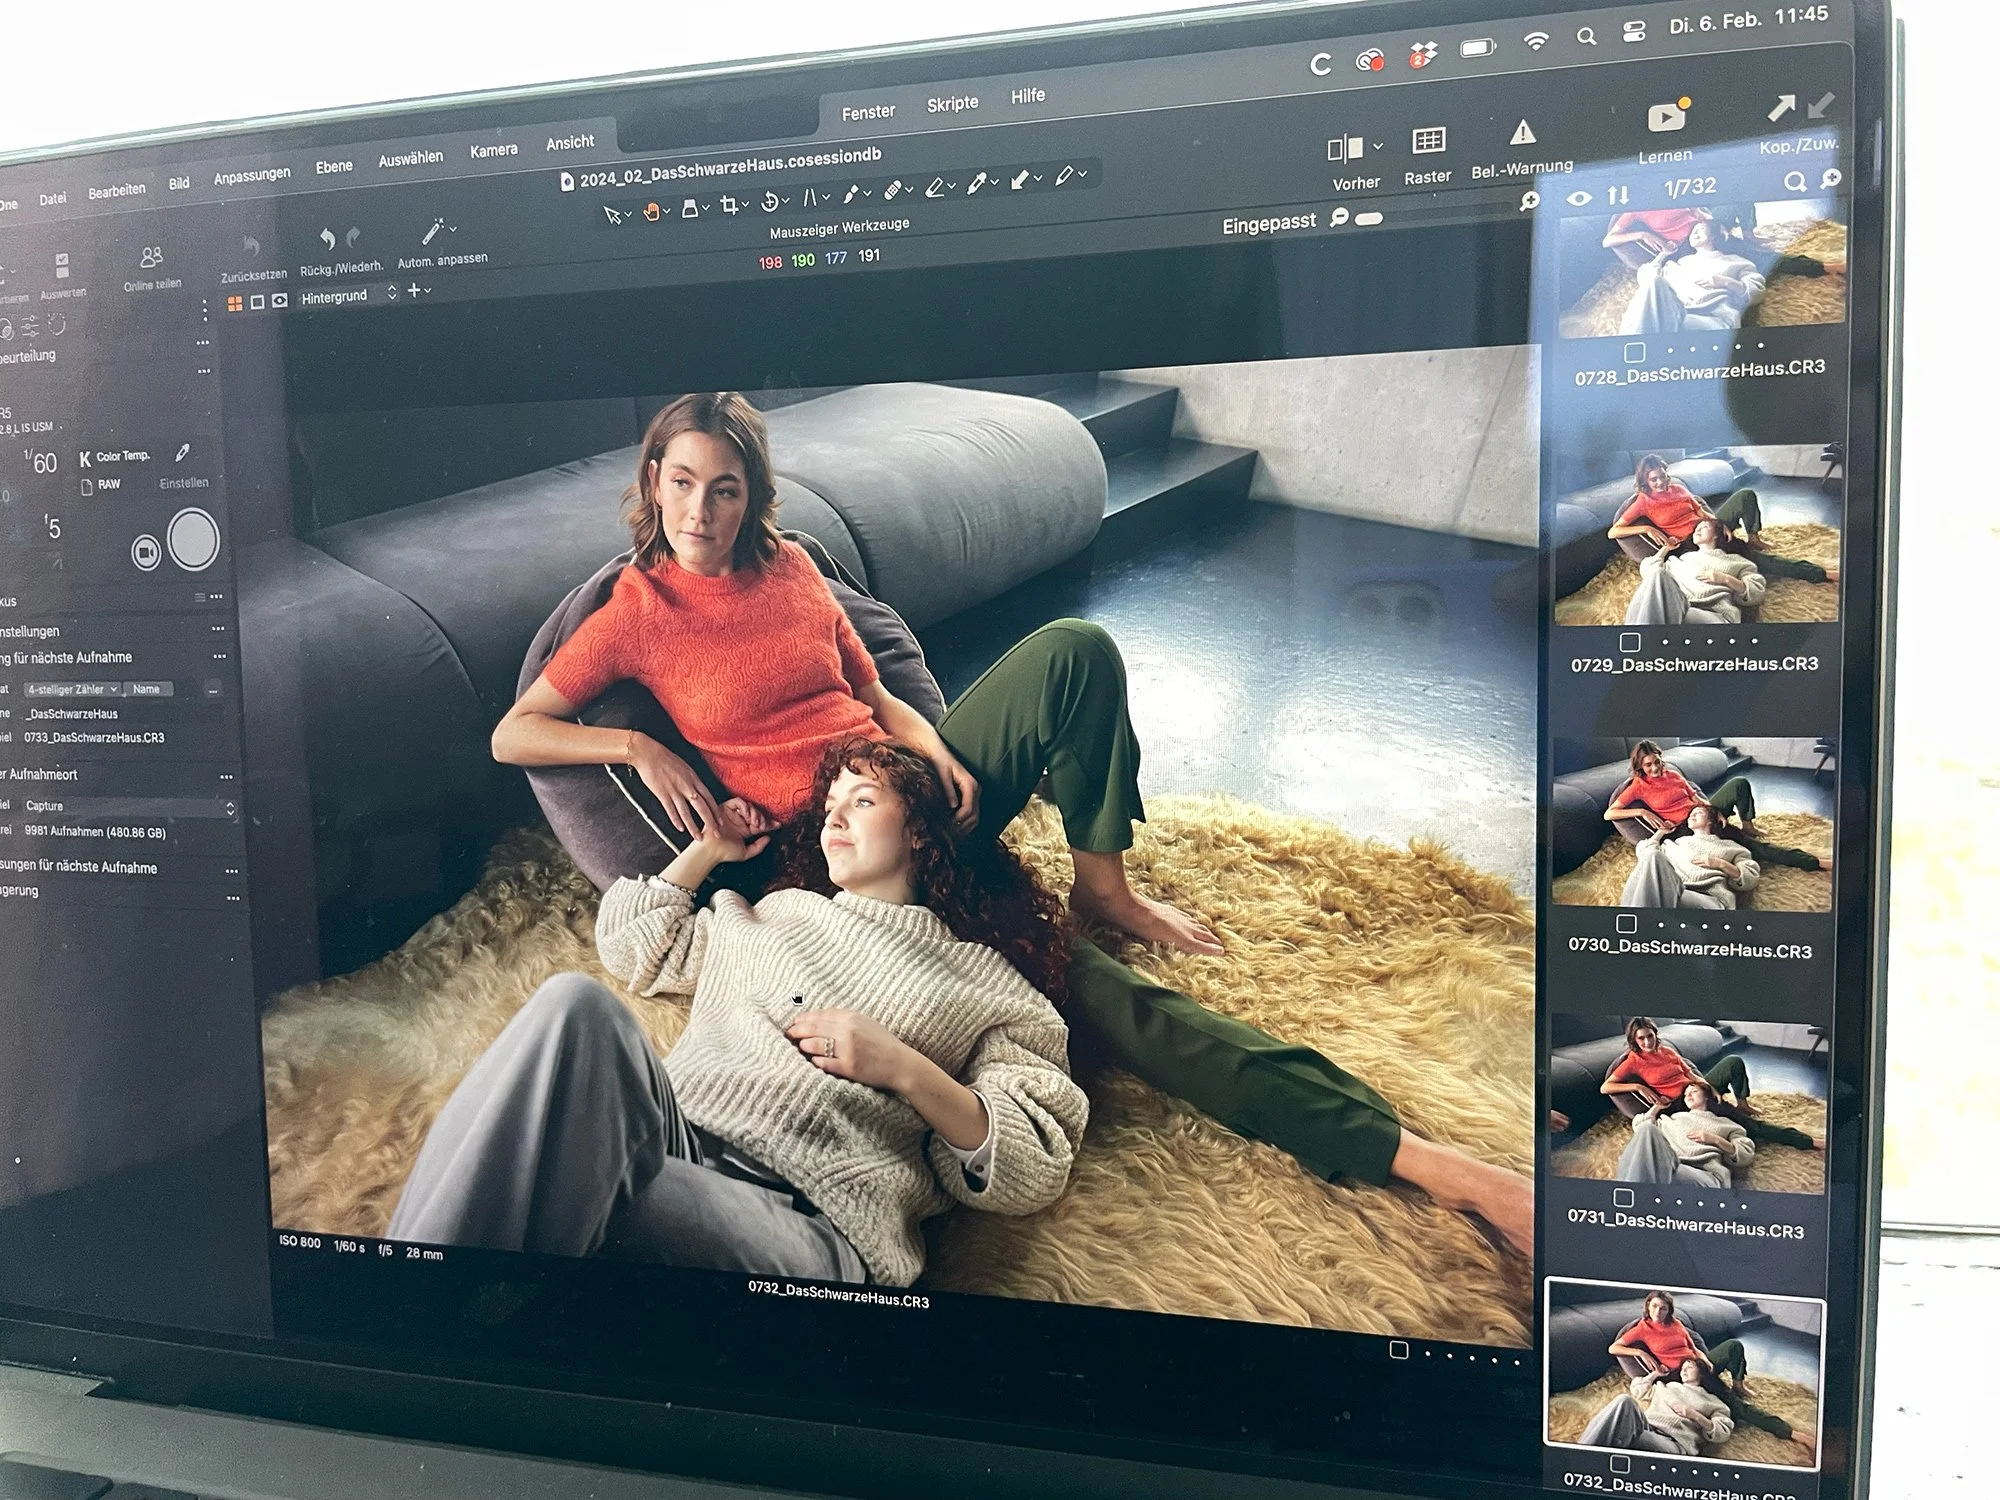The width and height of the screenshot is (2000, 1500).
Task: Start live view with video camera icon
Action: 146,552
